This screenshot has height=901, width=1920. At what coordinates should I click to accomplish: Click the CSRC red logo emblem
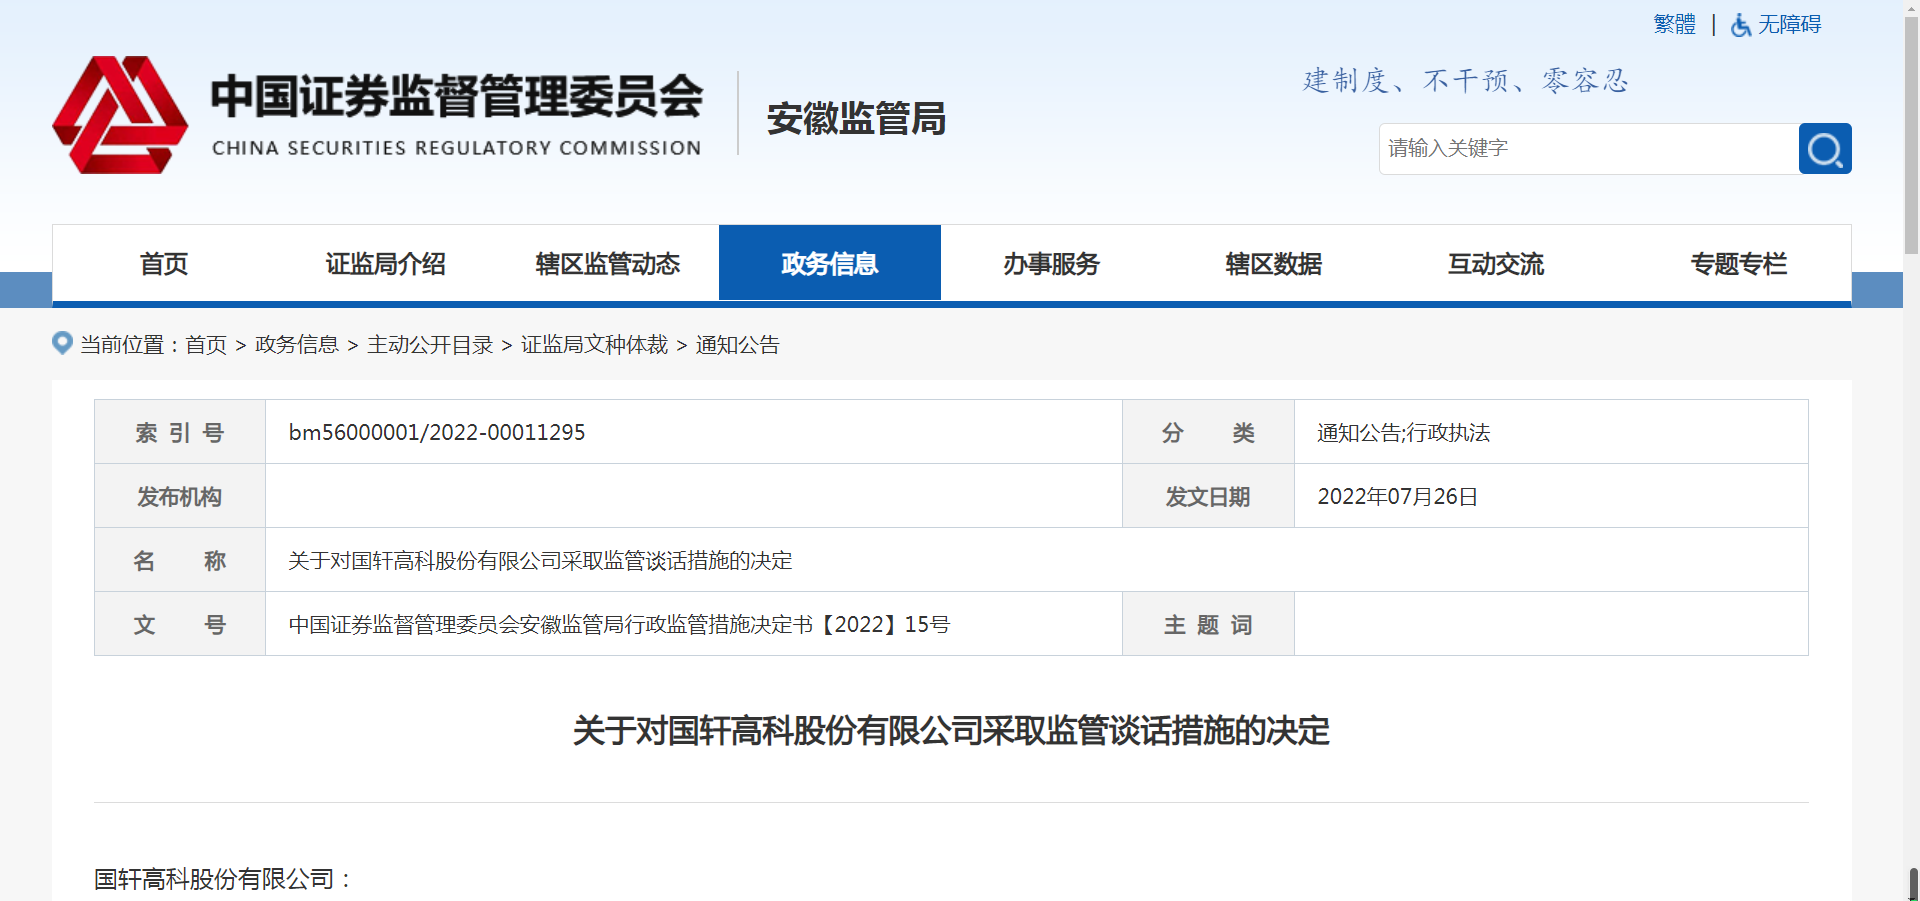click(x=120, y=115)
